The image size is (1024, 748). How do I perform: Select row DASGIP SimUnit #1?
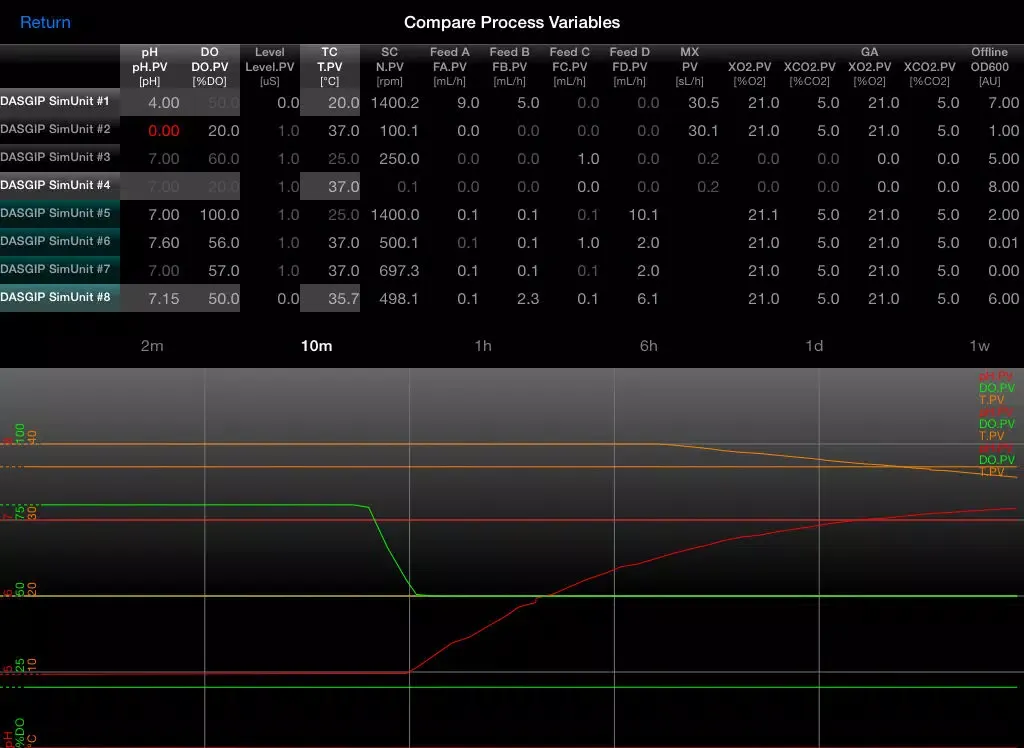coord(60,102)
